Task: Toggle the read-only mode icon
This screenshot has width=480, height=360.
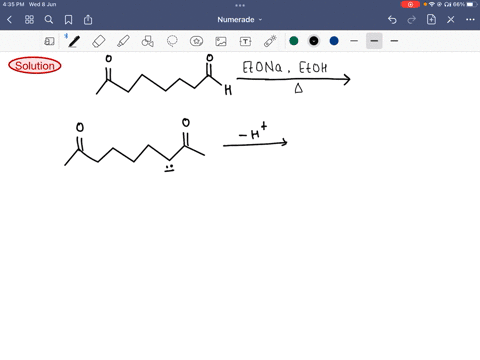Action: click(49, 41)
